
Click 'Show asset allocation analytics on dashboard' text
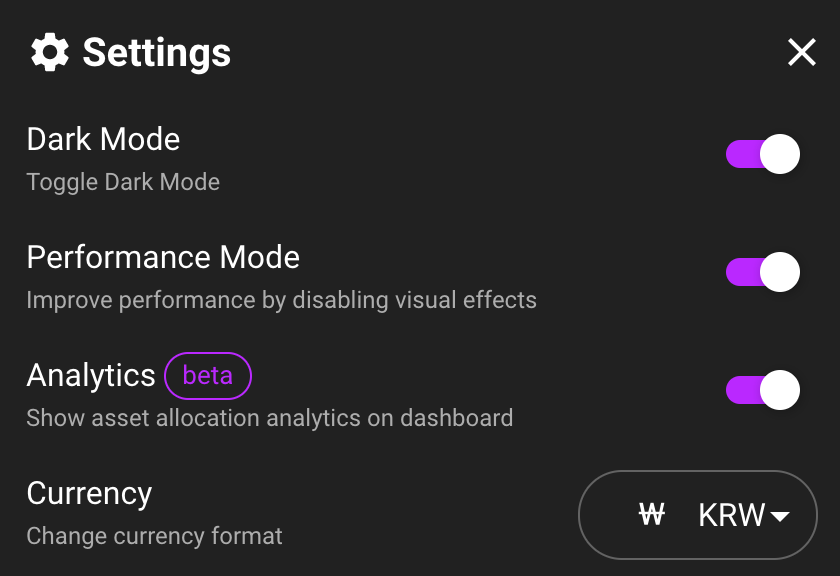tap(270, 418)
